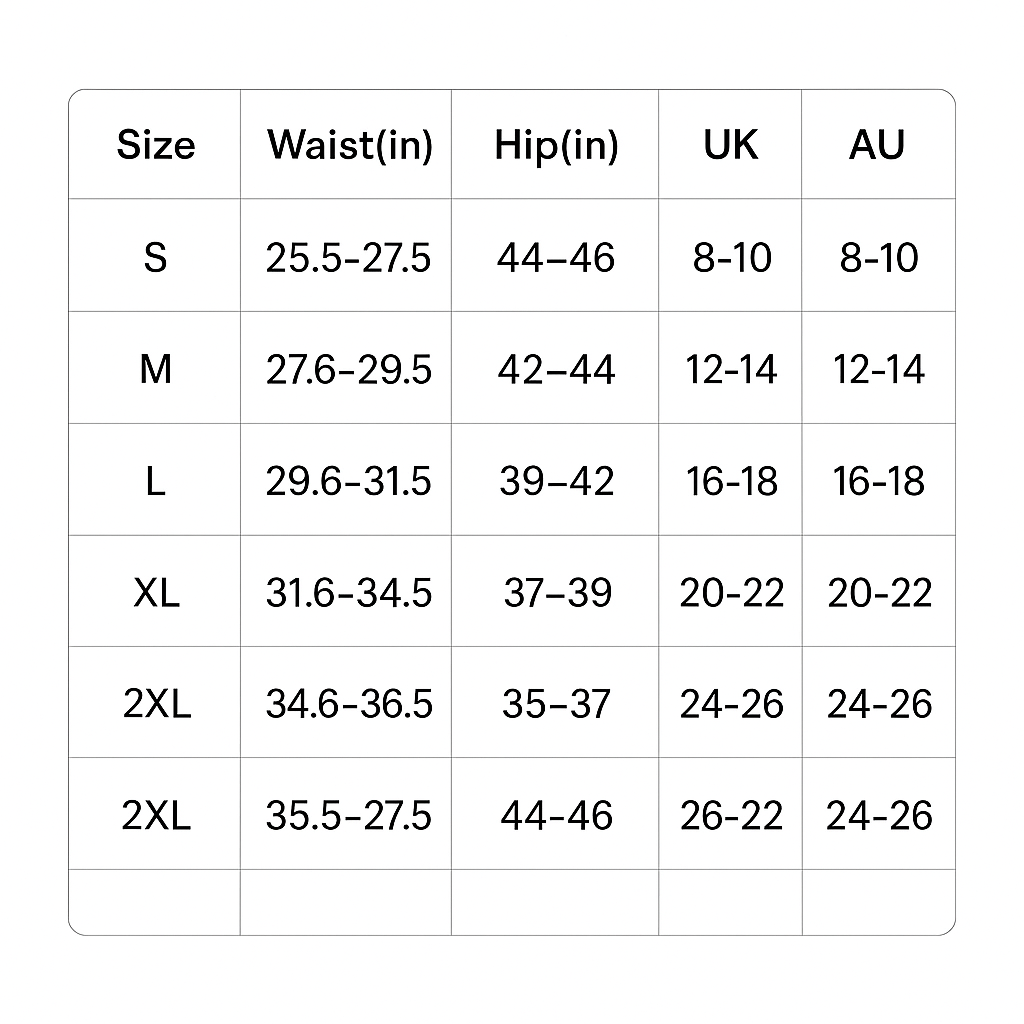Click the S size cell
Image resolution: width=1024 pixels, height=1024 pixels.
click(155, 258)
